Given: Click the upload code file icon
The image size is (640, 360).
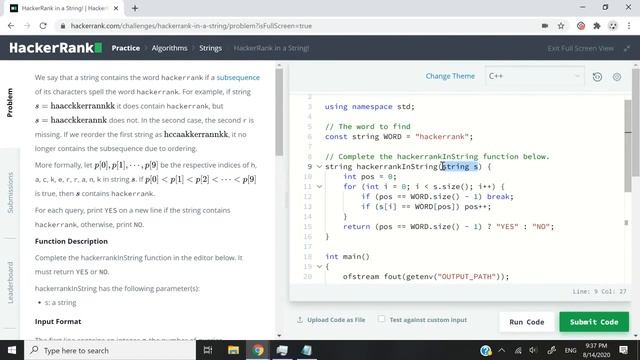Looking at the screenshot, I should pyautogui.click(x=300, y=320).
